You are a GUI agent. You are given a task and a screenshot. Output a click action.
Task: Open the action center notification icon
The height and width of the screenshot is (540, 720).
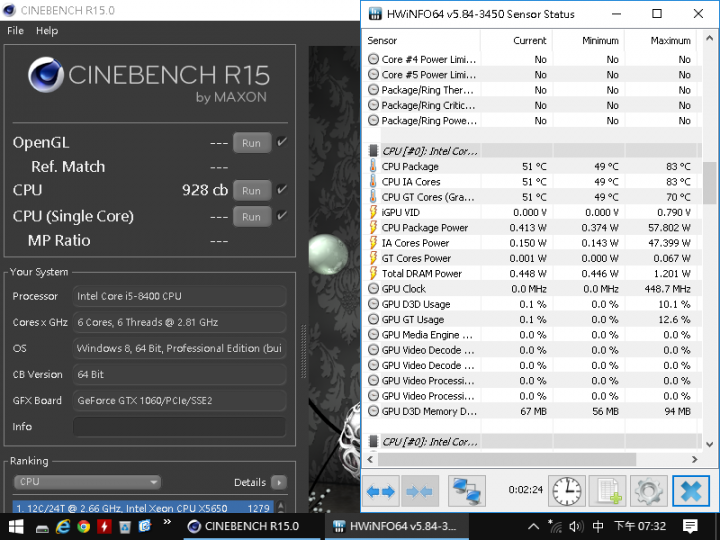coord(690,526)
